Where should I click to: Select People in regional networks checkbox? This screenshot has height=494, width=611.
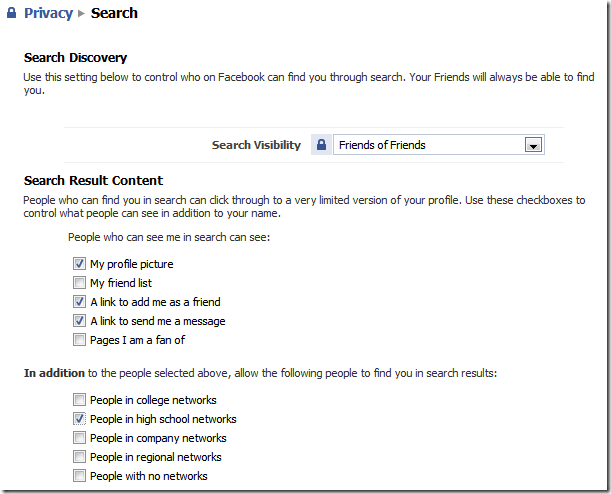(x=79, y=457)
